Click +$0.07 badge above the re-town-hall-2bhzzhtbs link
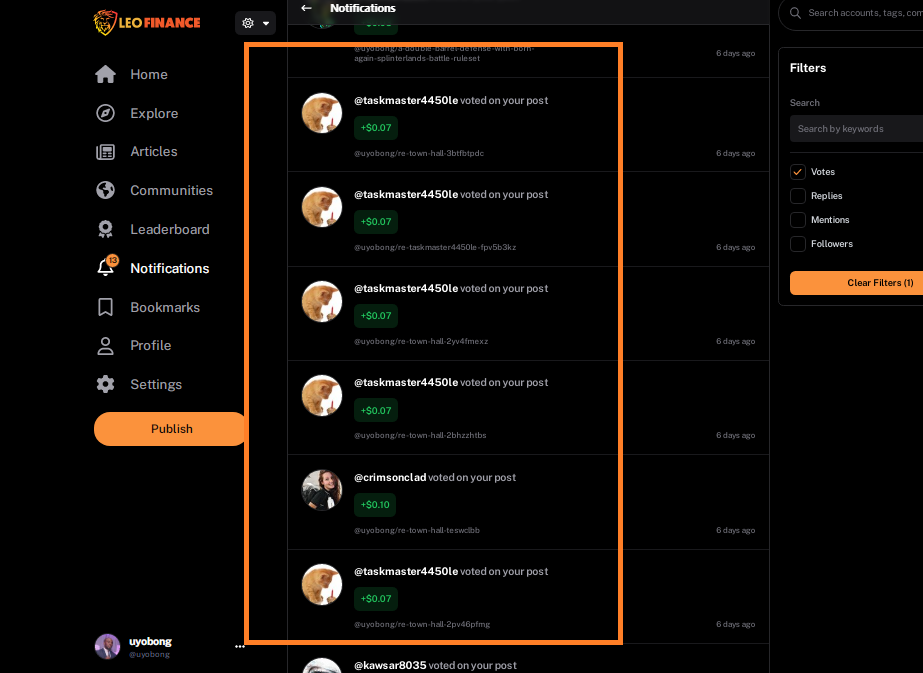Screen dimensions: 923x673 pos(376,410)
